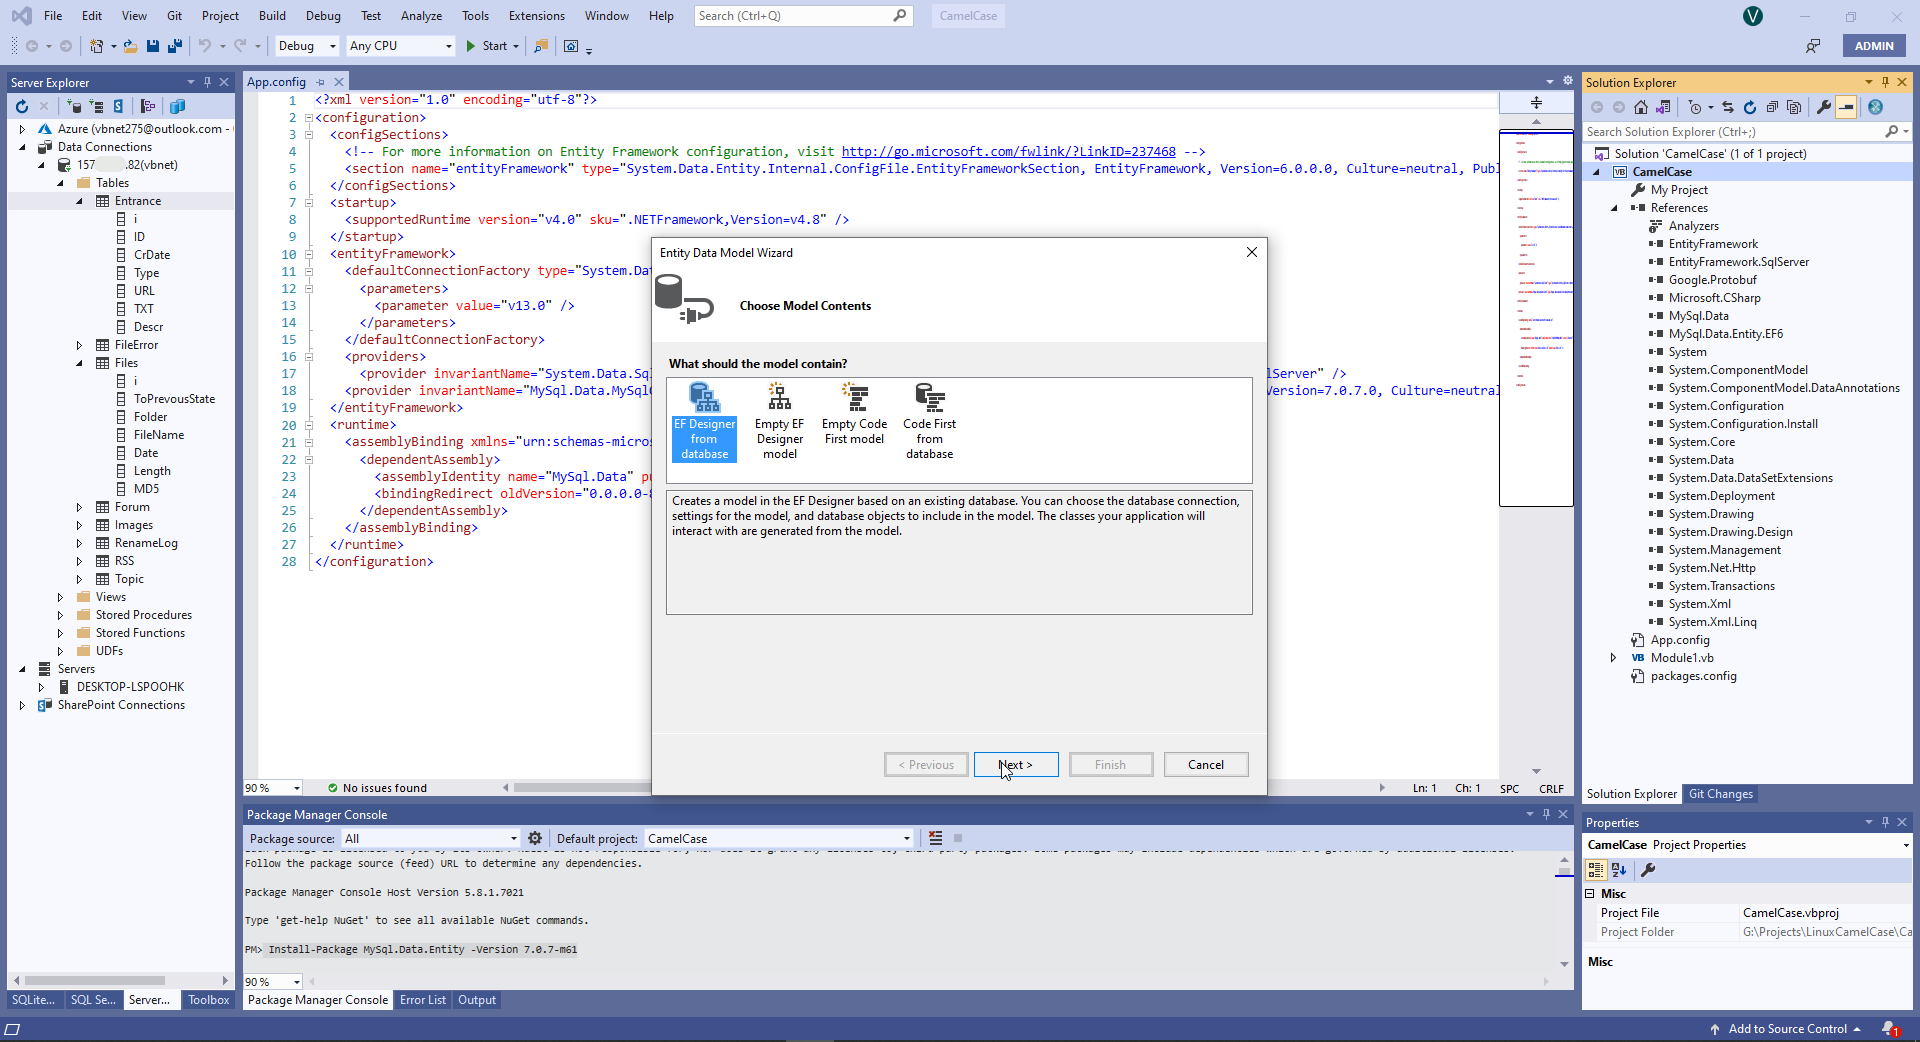Select packages.config in Solution Explorer

tap(1693, 676)
